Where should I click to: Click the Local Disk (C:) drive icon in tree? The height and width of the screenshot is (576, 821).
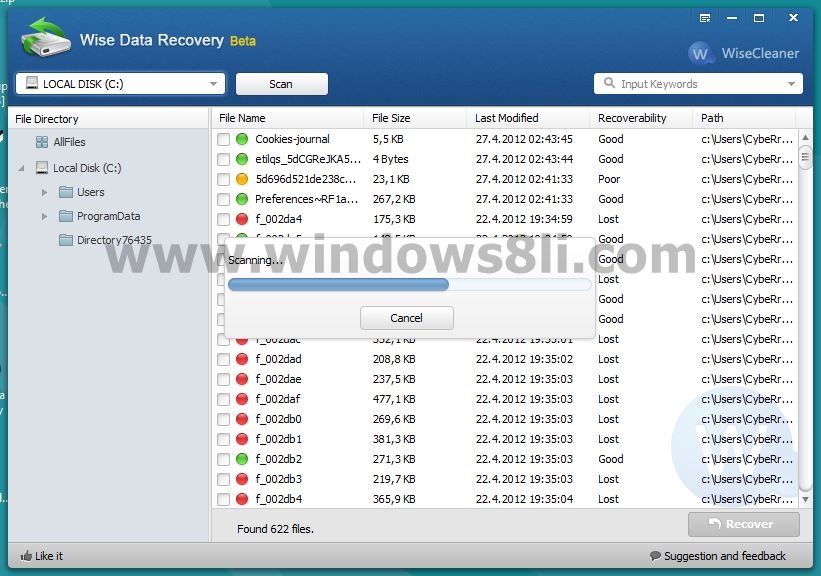click(x=42, y=168)
